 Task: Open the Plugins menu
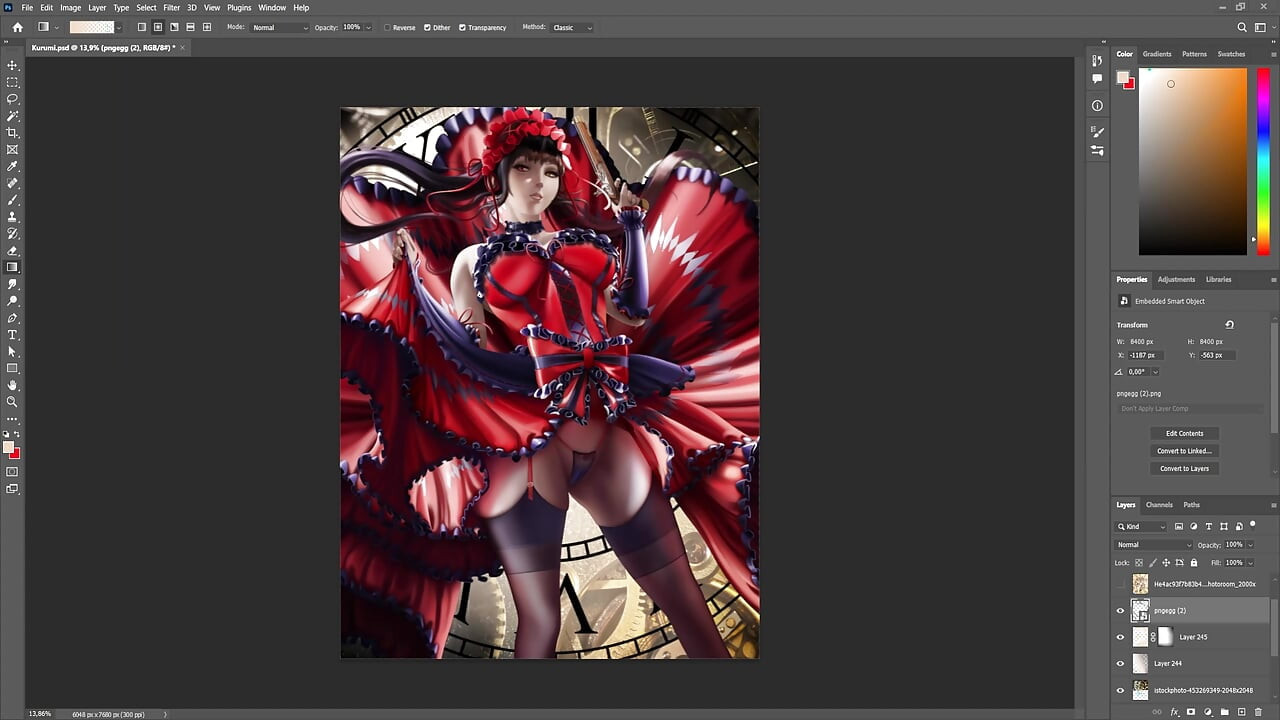[x=239, y=7]
